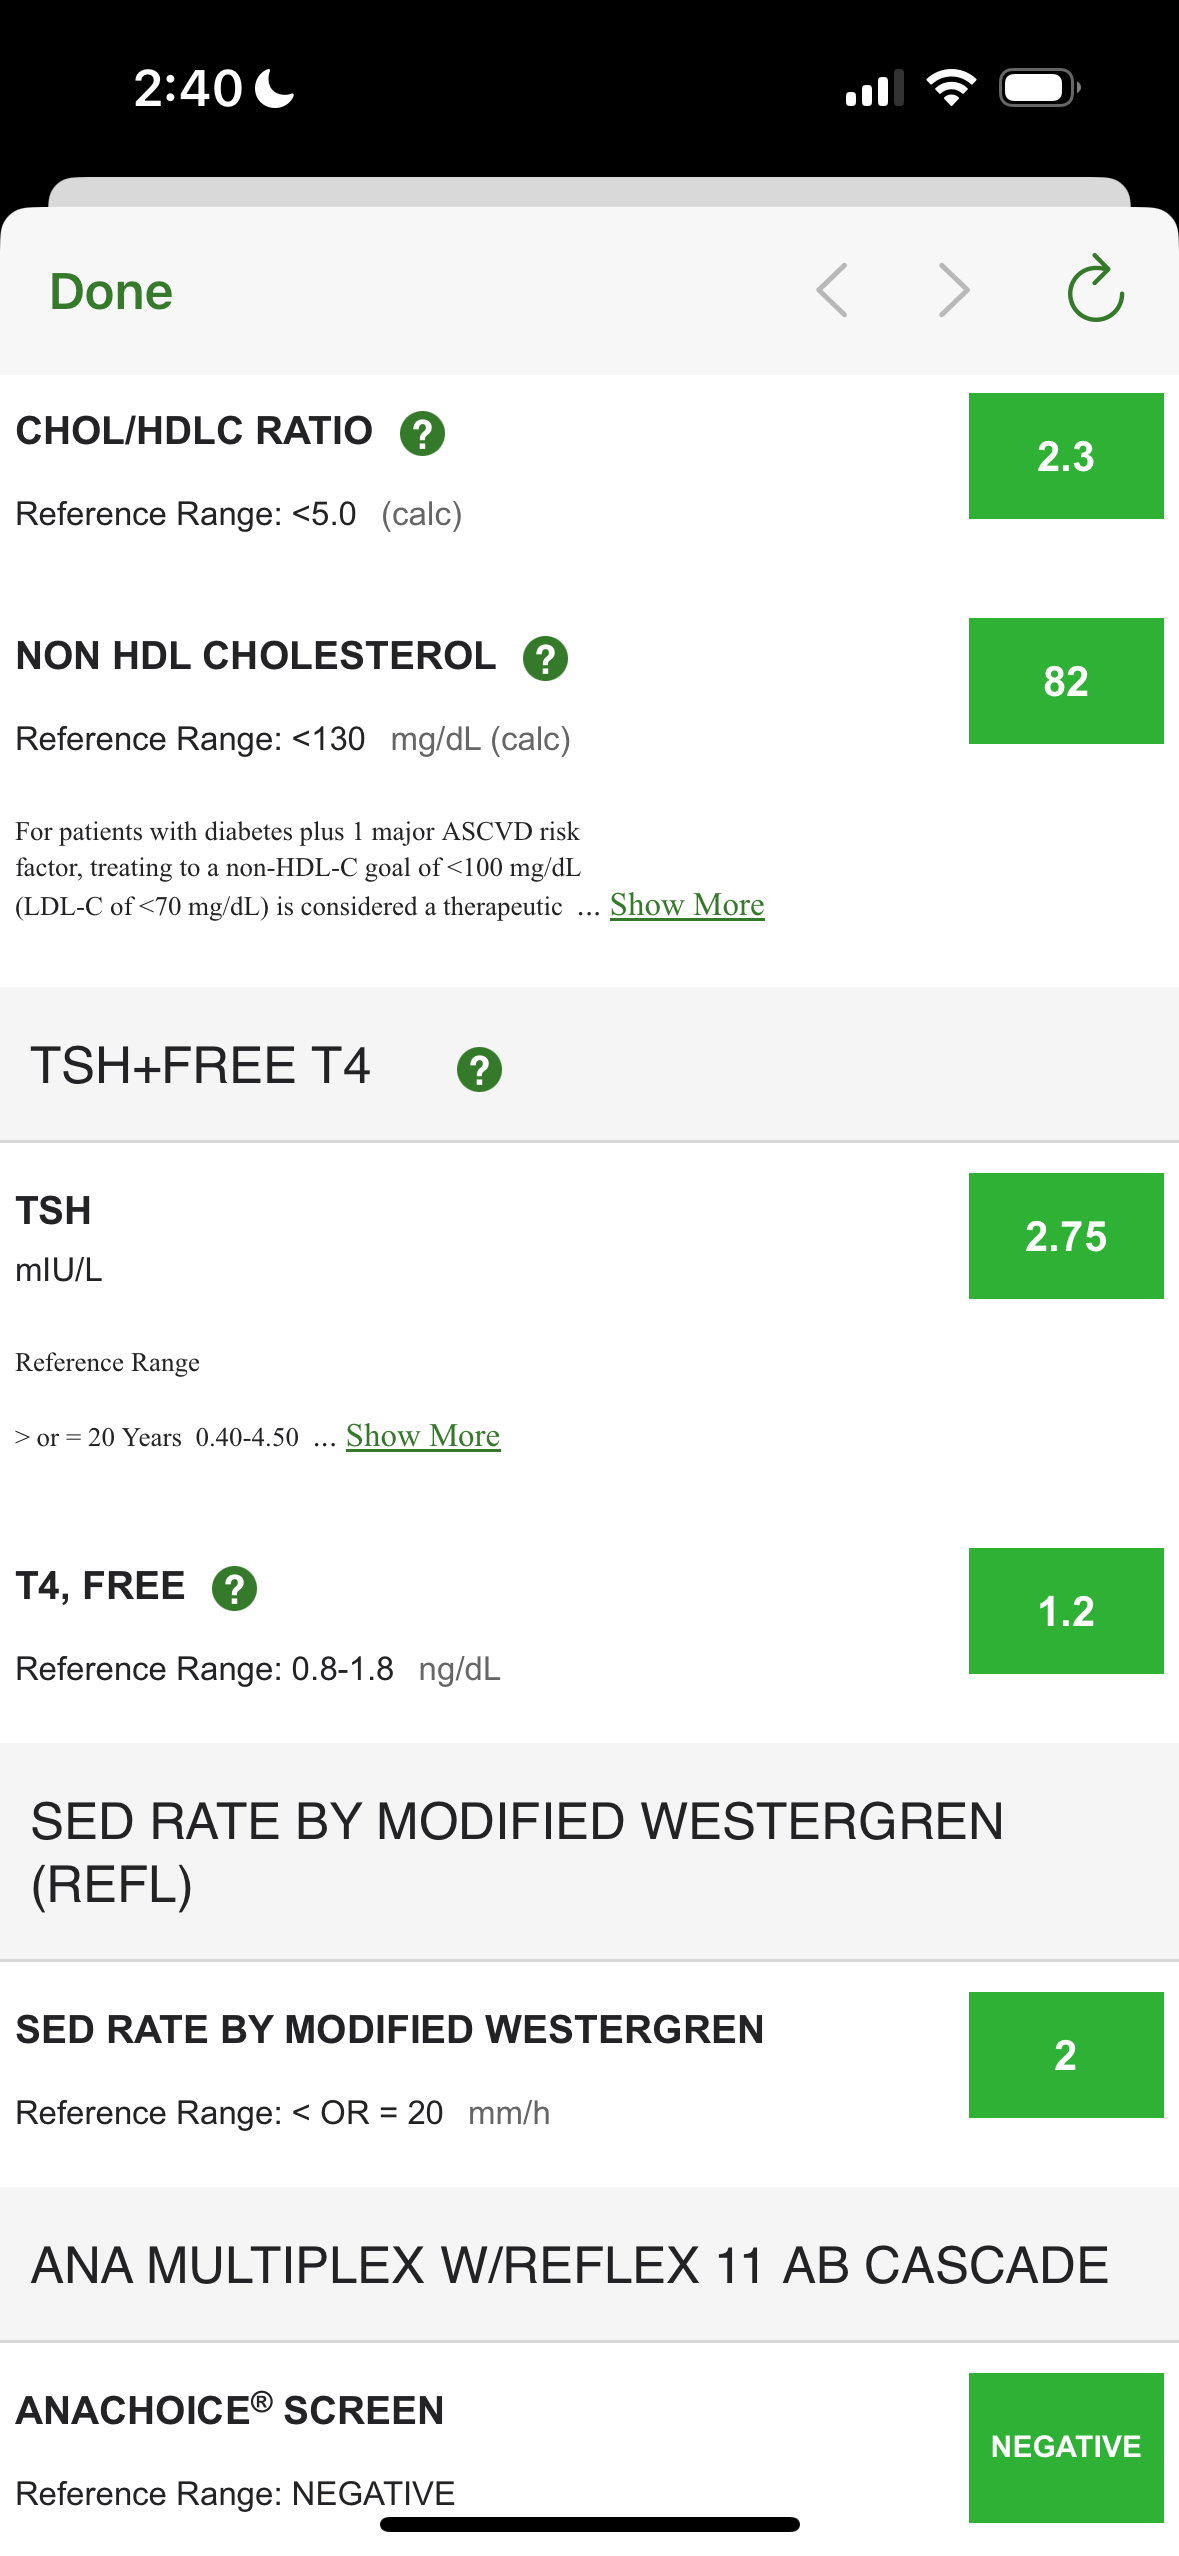Viewport: 1179px width, 2556px height.
Task: Tap the 82 Non HDL result box
Action: [1065, 681]
